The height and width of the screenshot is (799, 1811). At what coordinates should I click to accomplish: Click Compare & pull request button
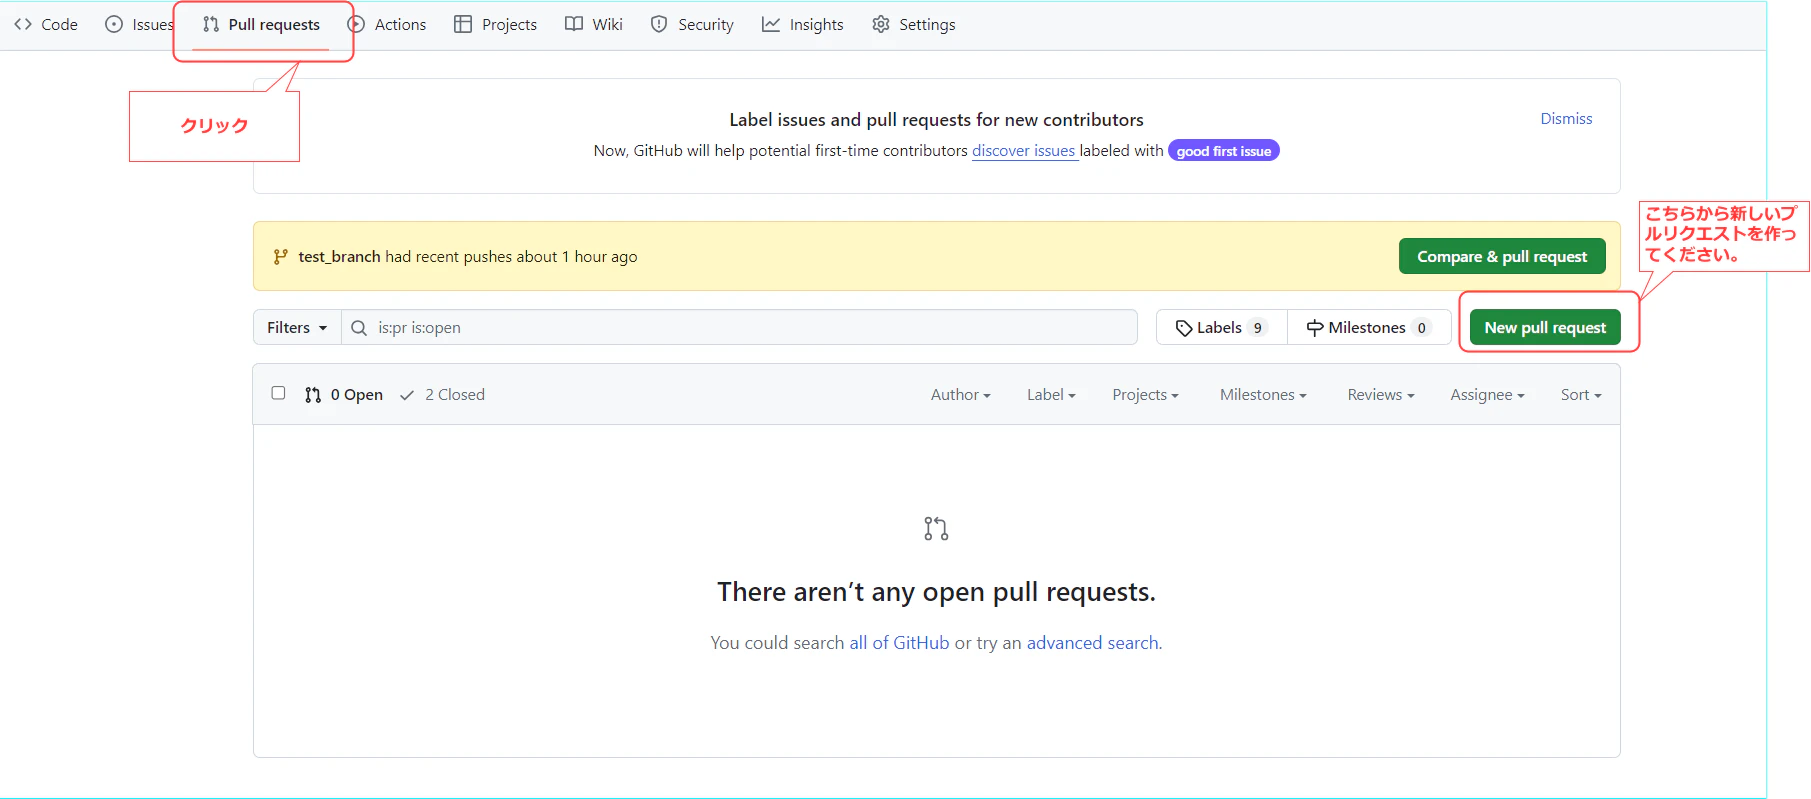(x=1502, y=256)
